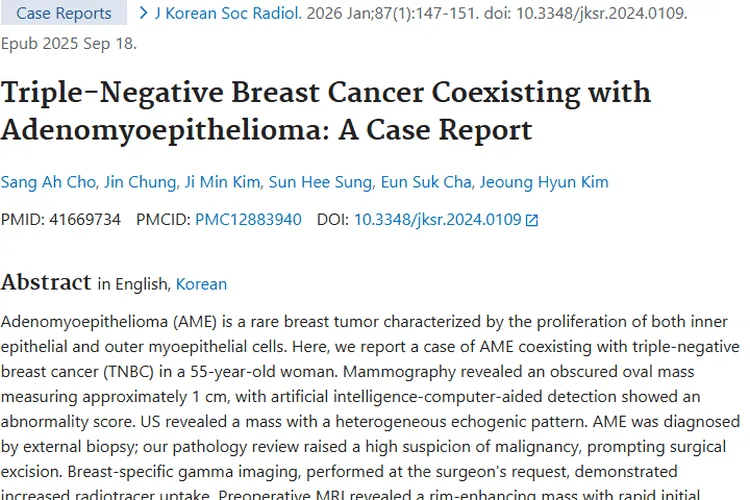Click the Case Reports publication type badge
This screenshot has height=500, width=750.
pyautogui.click(x=64, y=14)
